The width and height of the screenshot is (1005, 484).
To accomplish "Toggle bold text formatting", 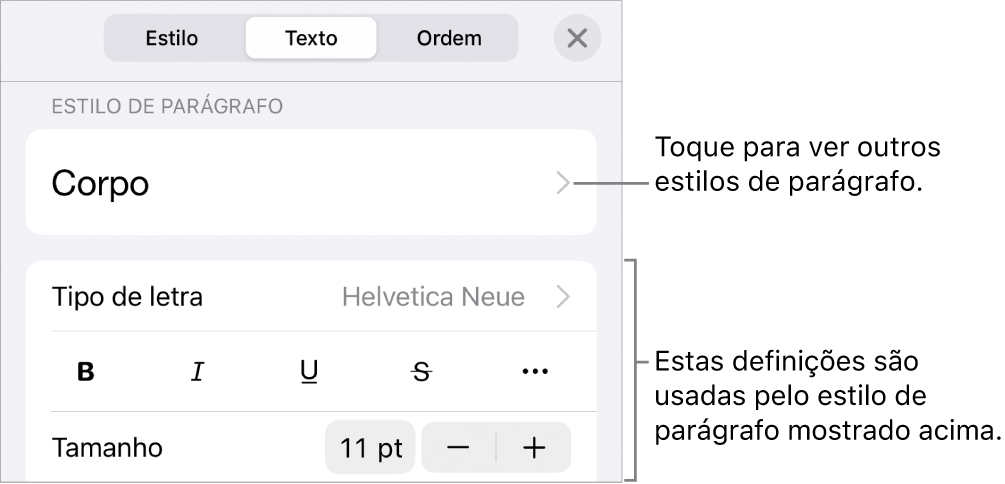I will click(87, 372).
